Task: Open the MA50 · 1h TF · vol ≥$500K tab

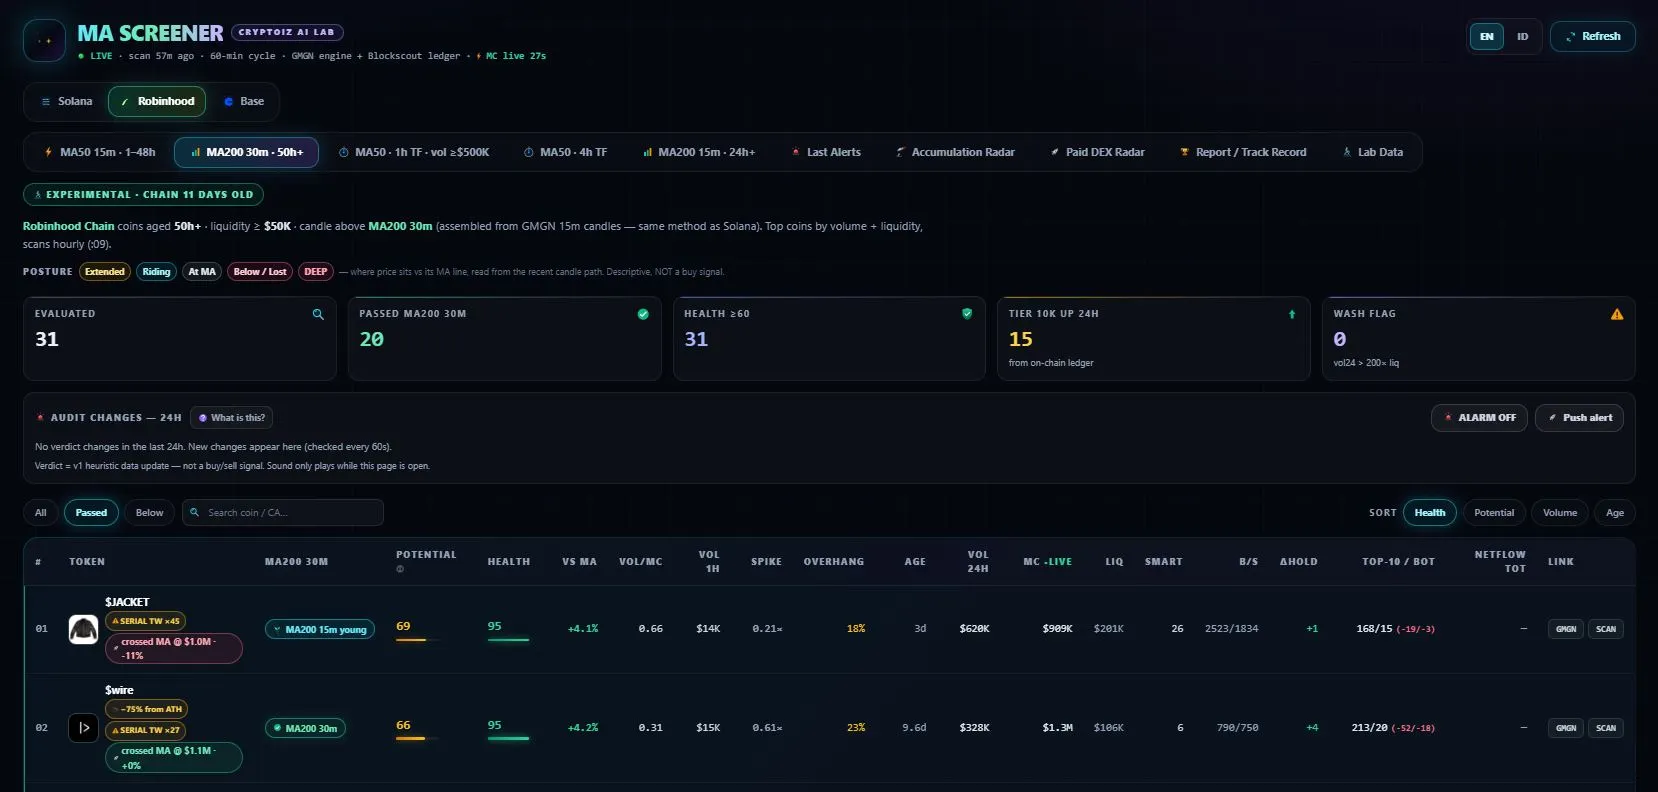Action: [414, 152]
